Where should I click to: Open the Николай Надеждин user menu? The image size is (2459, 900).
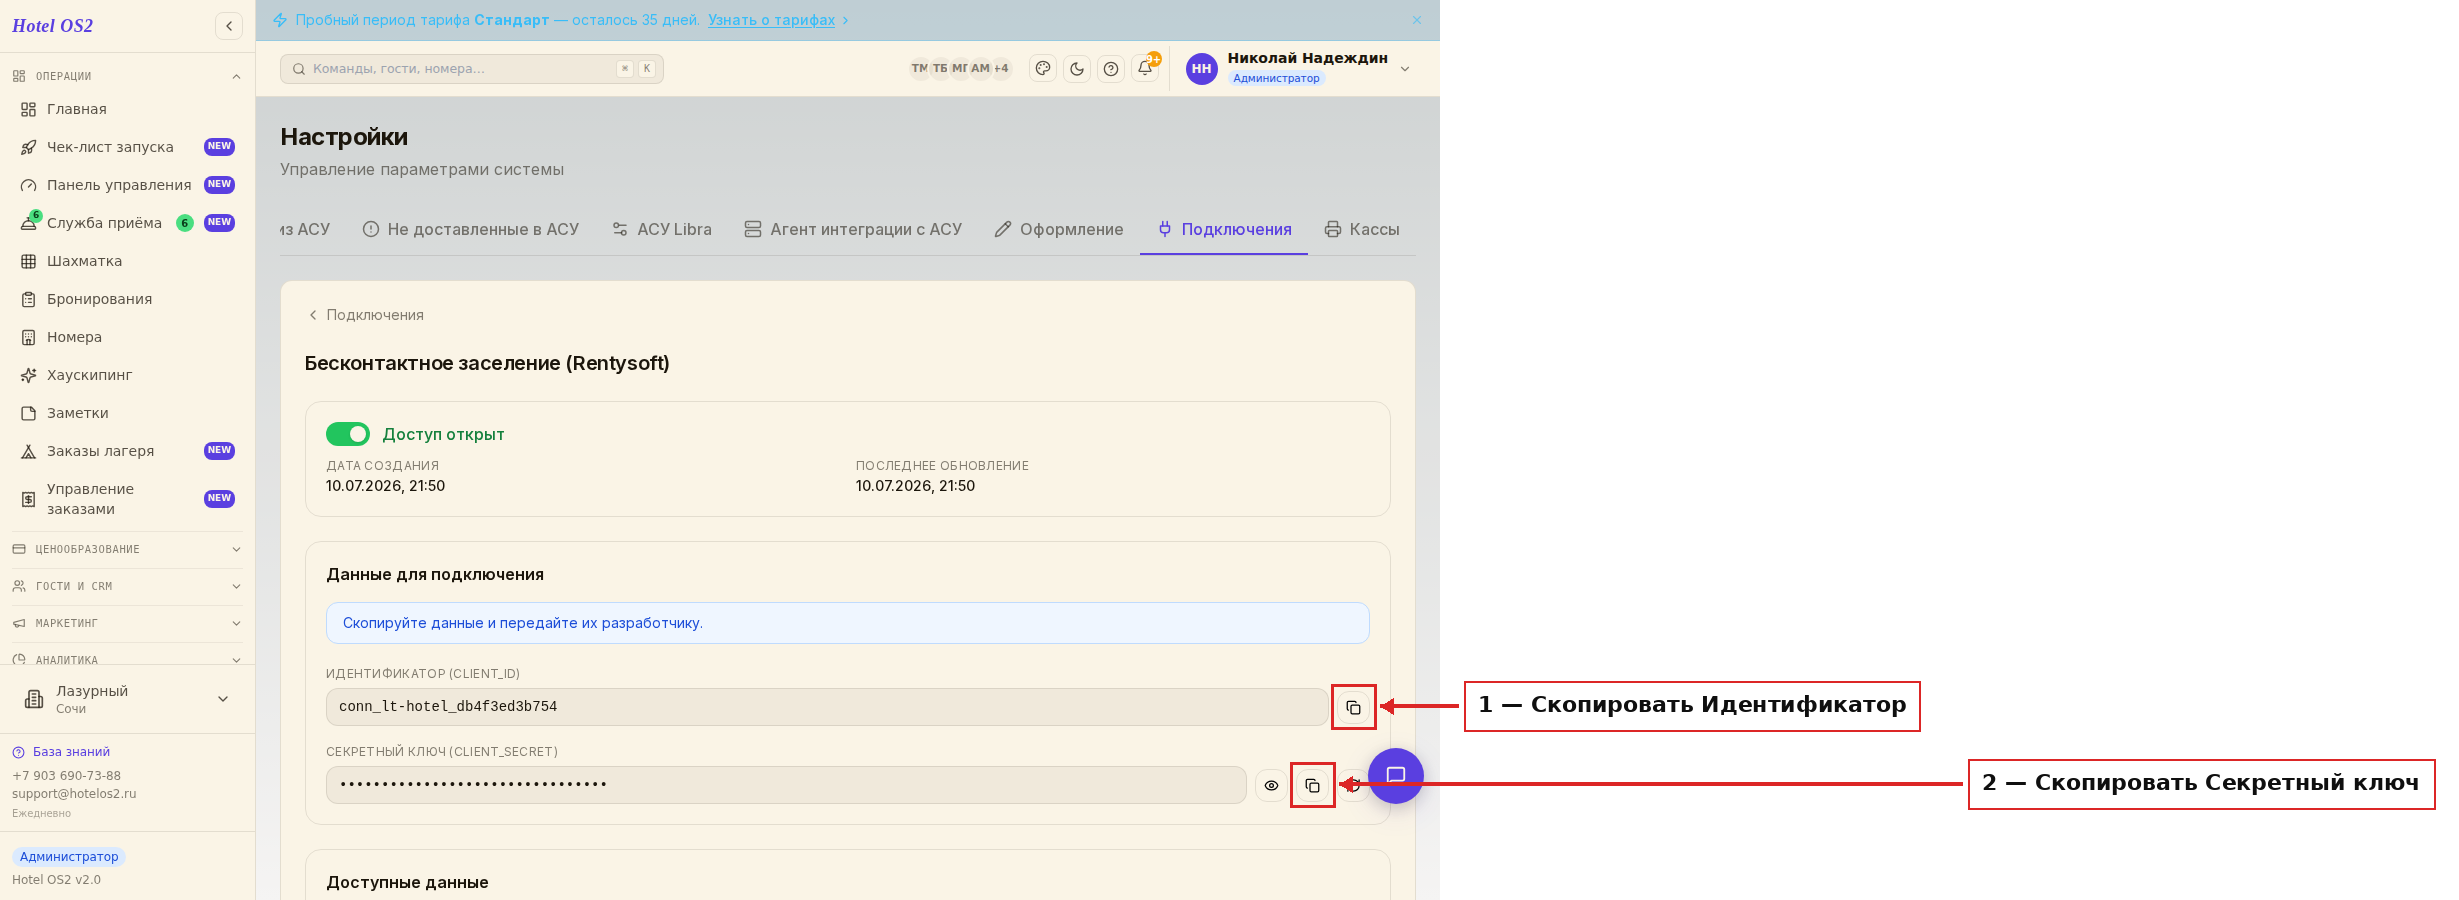pyautogui.click(x=1298, y=68)
